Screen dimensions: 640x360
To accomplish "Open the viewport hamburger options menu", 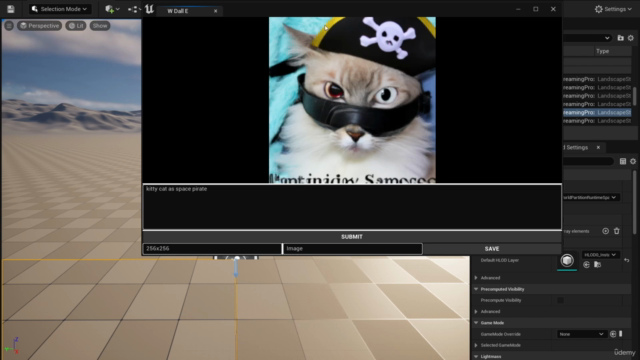I will click(9, 26).
